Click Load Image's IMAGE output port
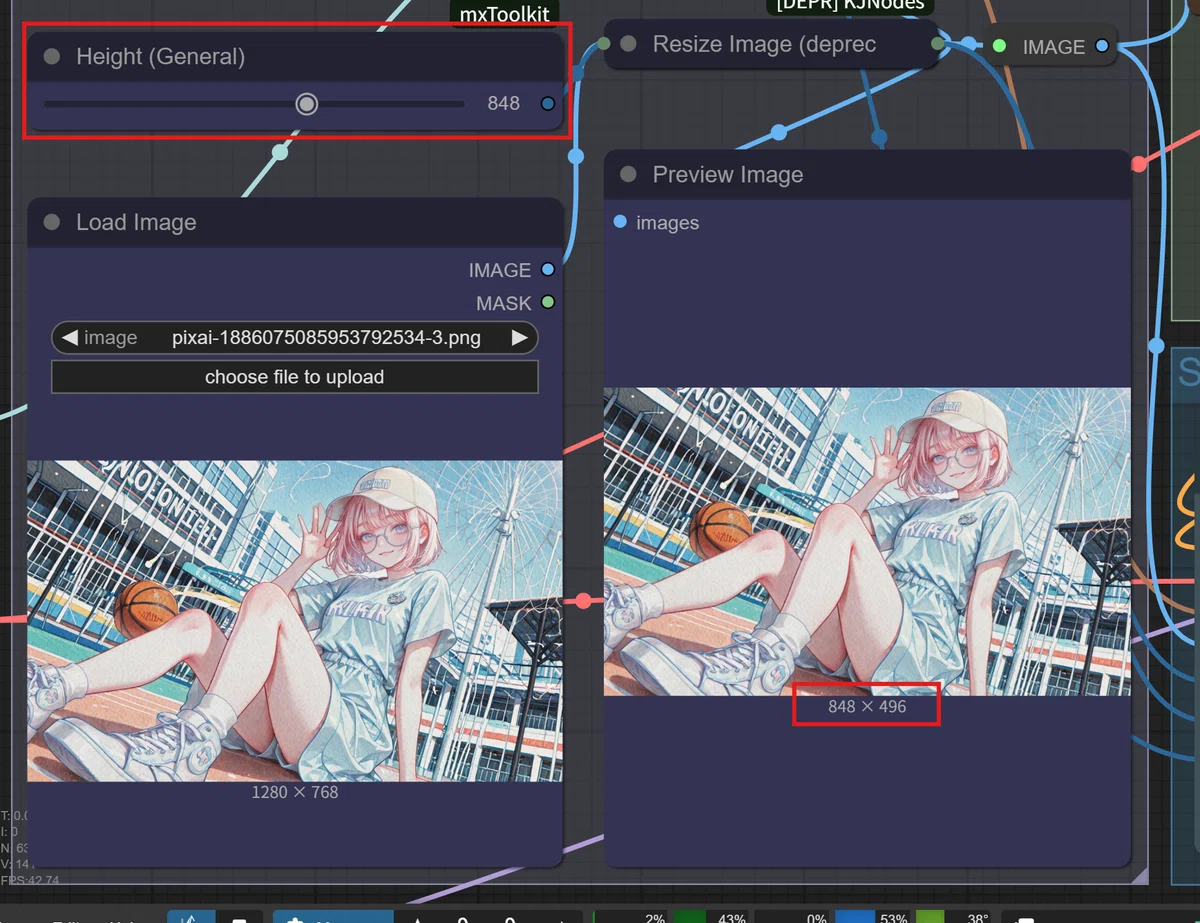 [x=547, y=270]
